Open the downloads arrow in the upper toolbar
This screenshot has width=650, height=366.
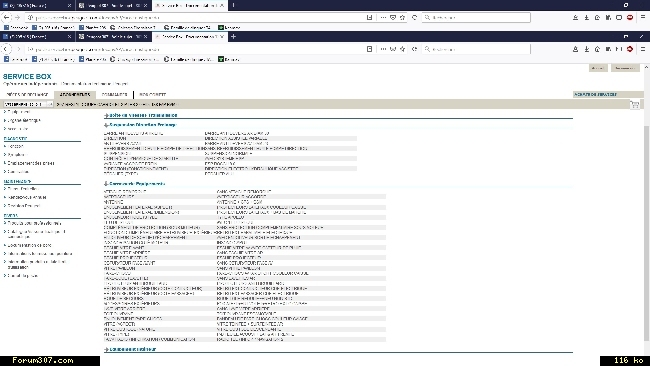coord(587,17)
